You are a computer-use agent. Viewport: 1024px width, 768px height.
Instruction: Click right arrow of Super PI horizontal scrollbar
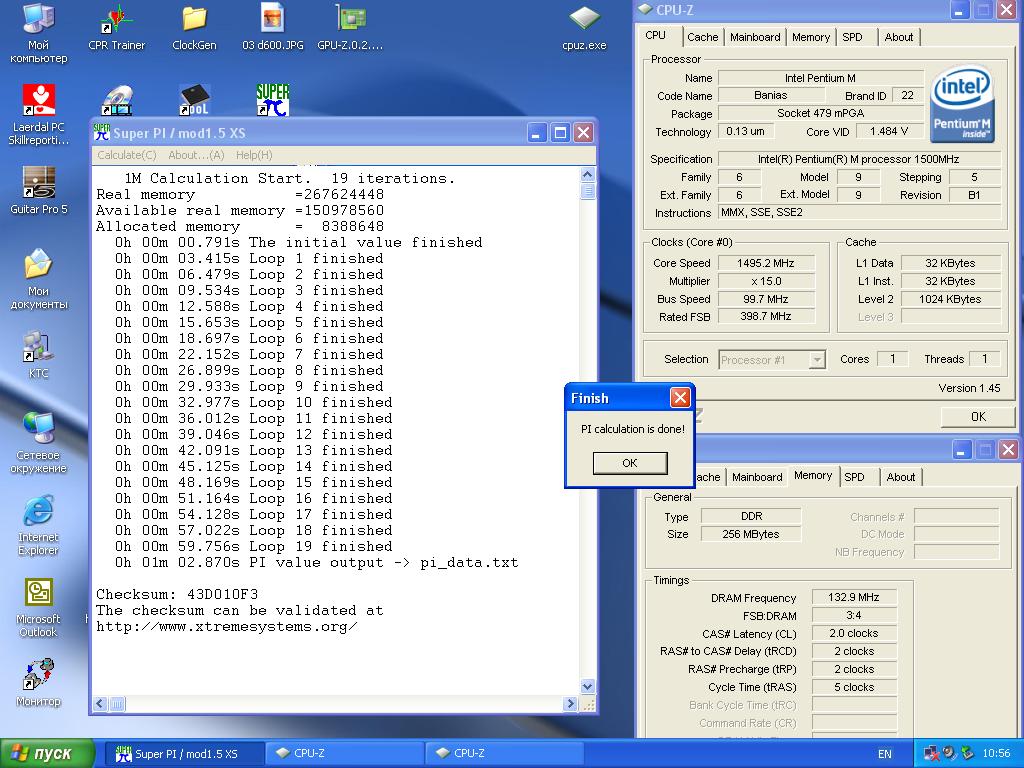(x=570, y=704)
